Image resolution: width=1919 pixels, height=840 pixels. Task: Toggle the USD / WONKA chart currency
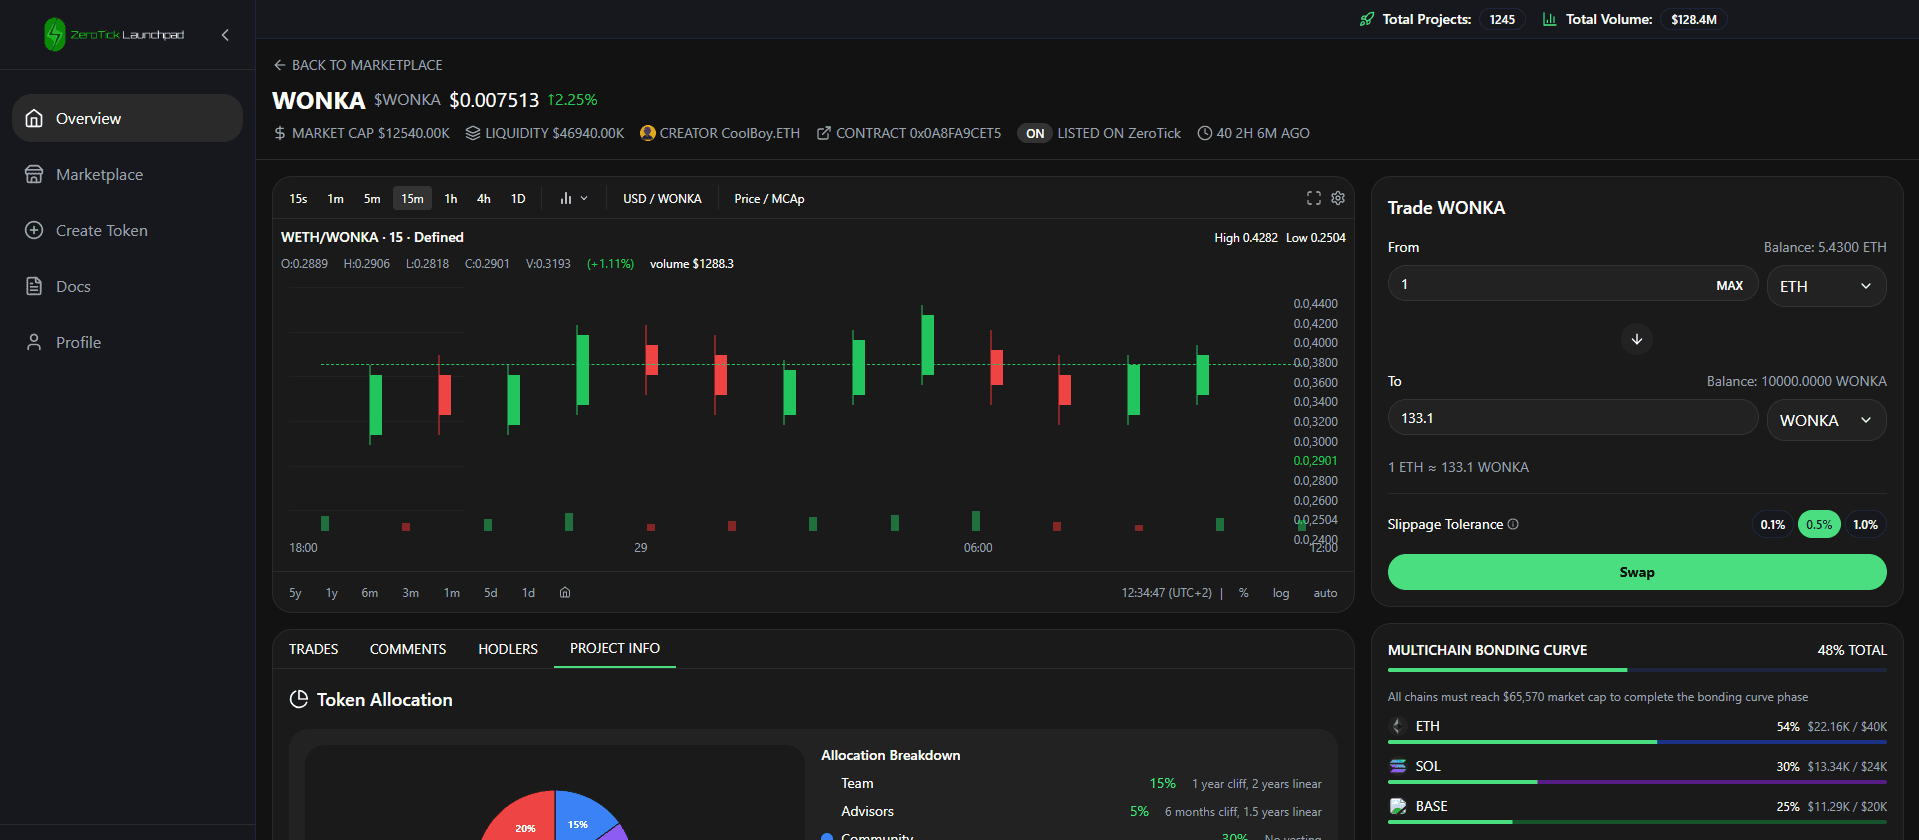coord(662,198)
